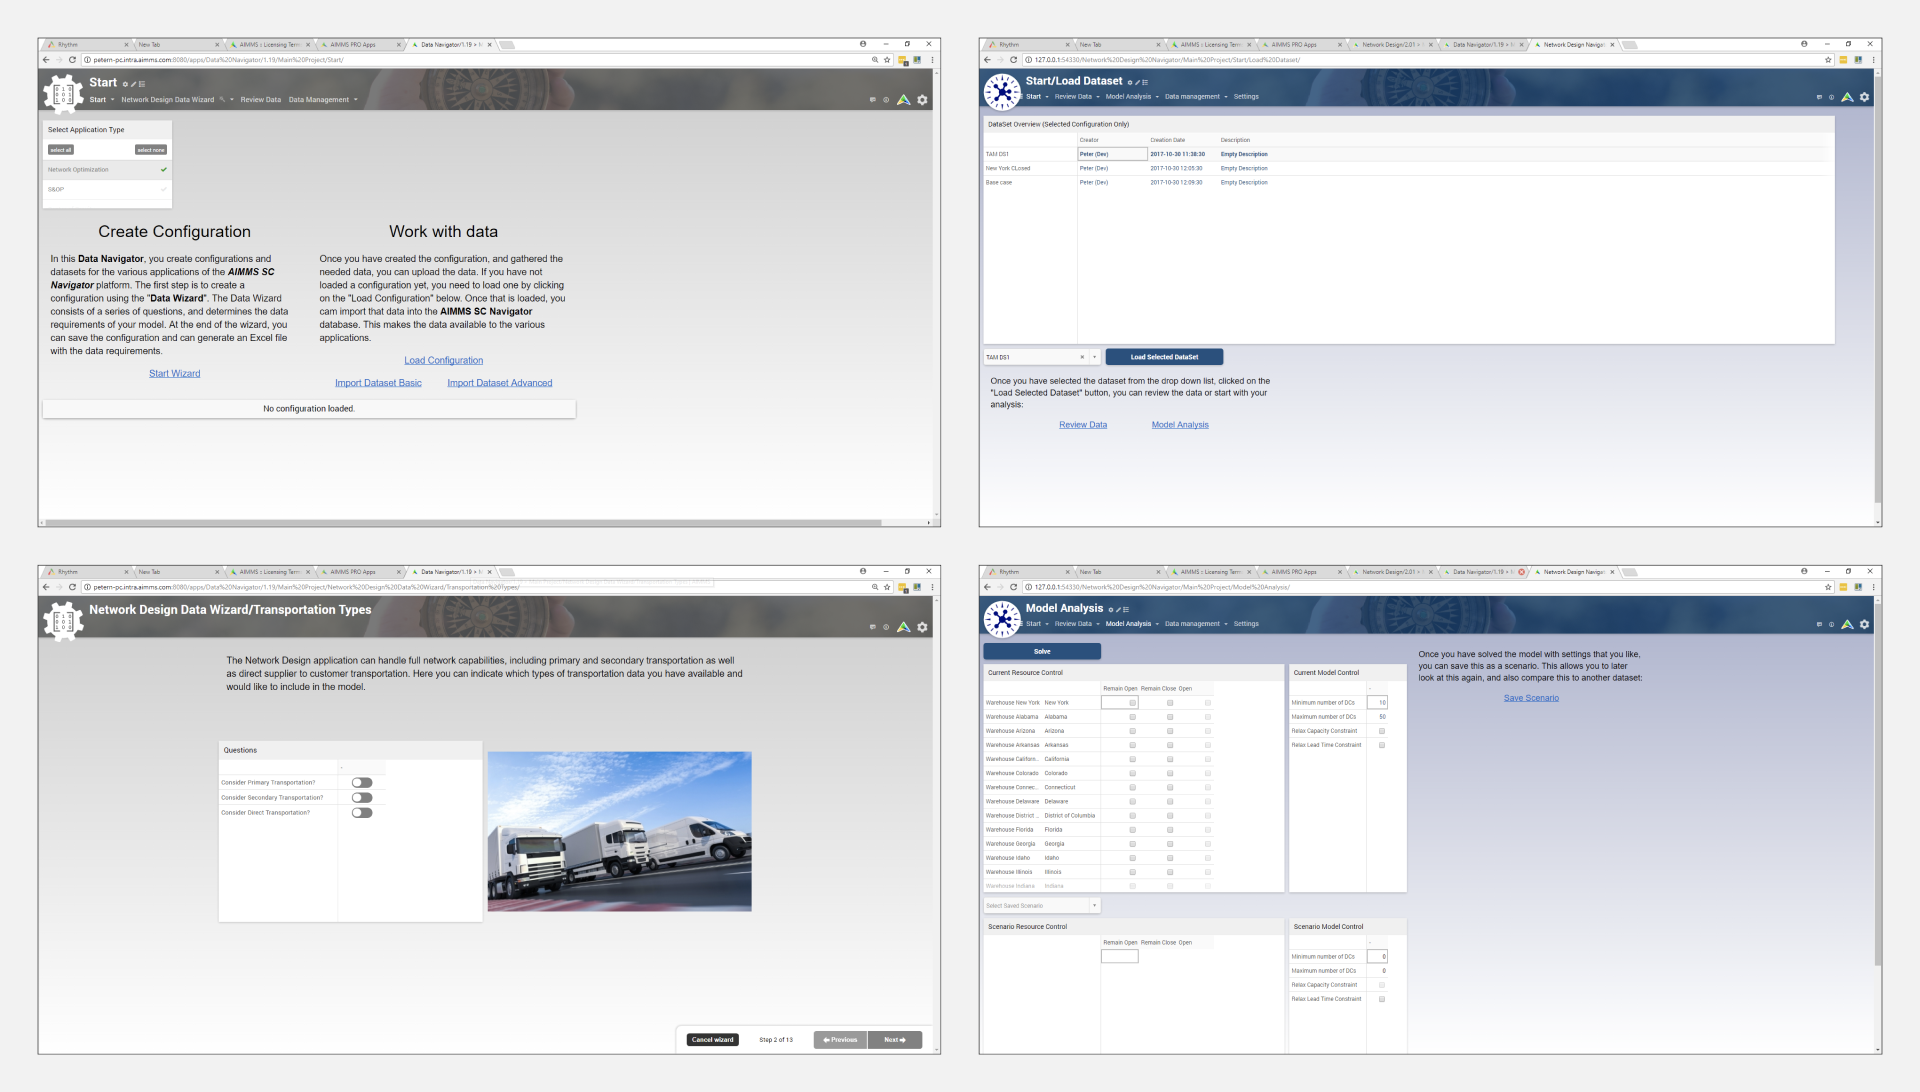The height and width of the screenshot is (1092, 1920).
Task: Click the network logo on Start/Load Dataset page
Action: pos(1001,92)
